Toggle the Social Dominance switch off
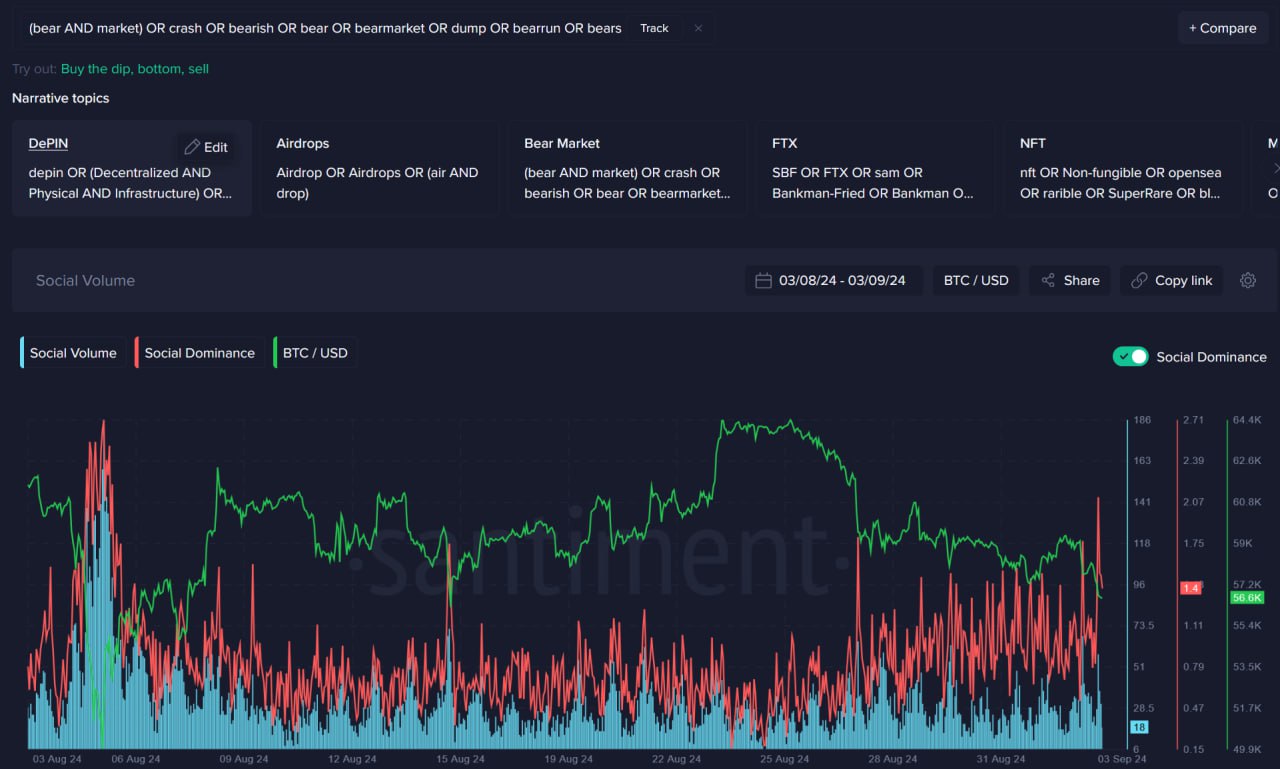This screenshot has width=1280, height=769. pos(1131,357)
